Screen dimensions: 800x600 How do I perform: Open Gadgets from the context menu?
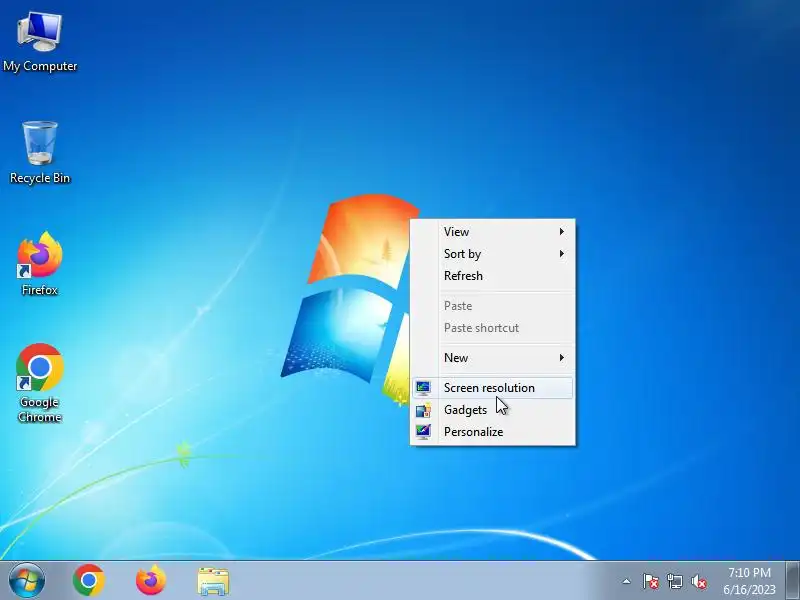tap(493, 410)
